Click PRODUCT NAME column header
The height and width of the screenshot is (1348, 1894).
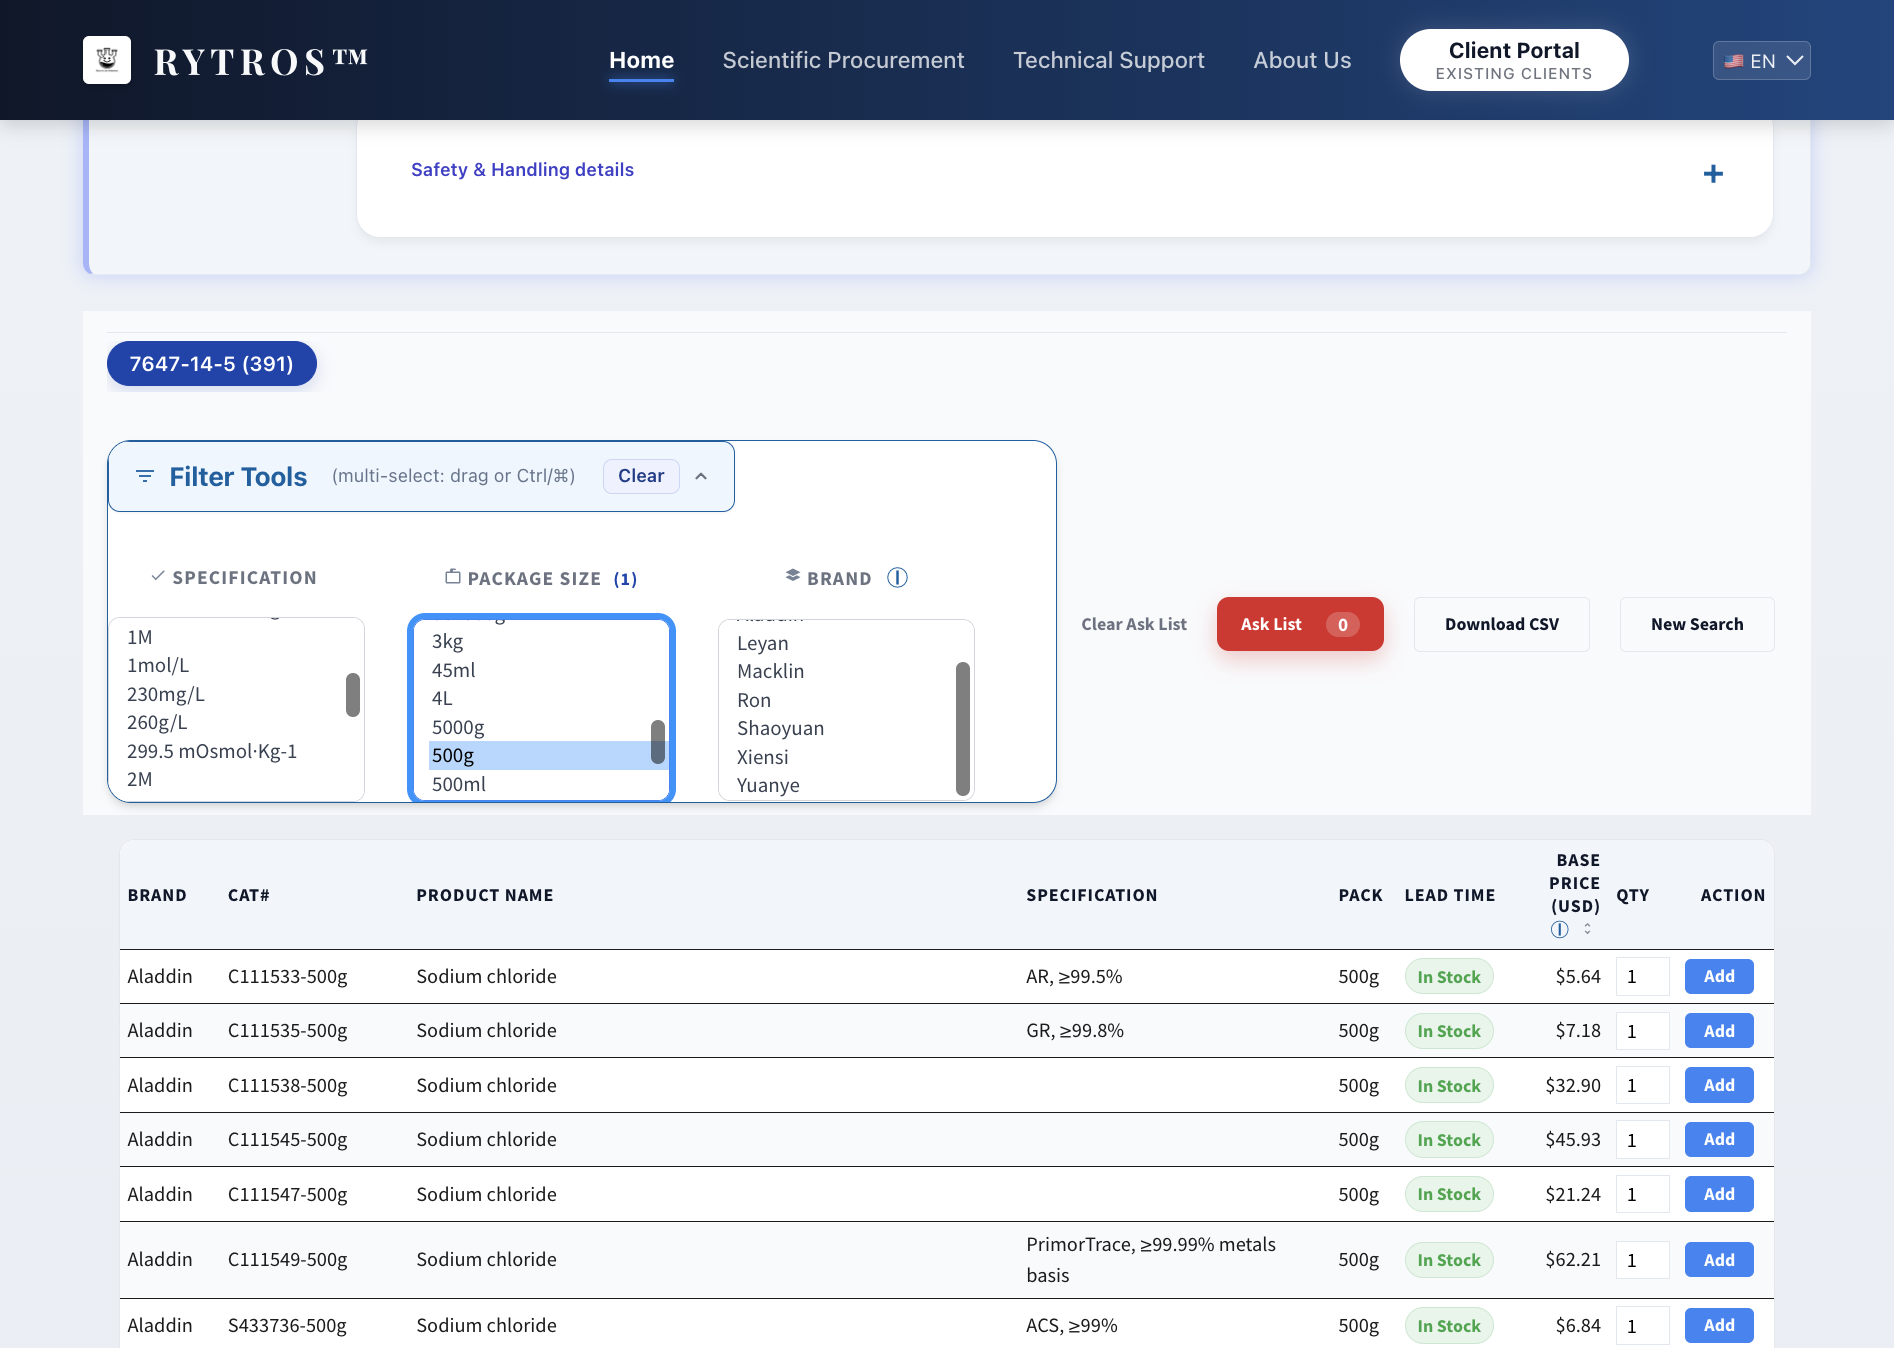pyautogui.click(x=485, y=895)
